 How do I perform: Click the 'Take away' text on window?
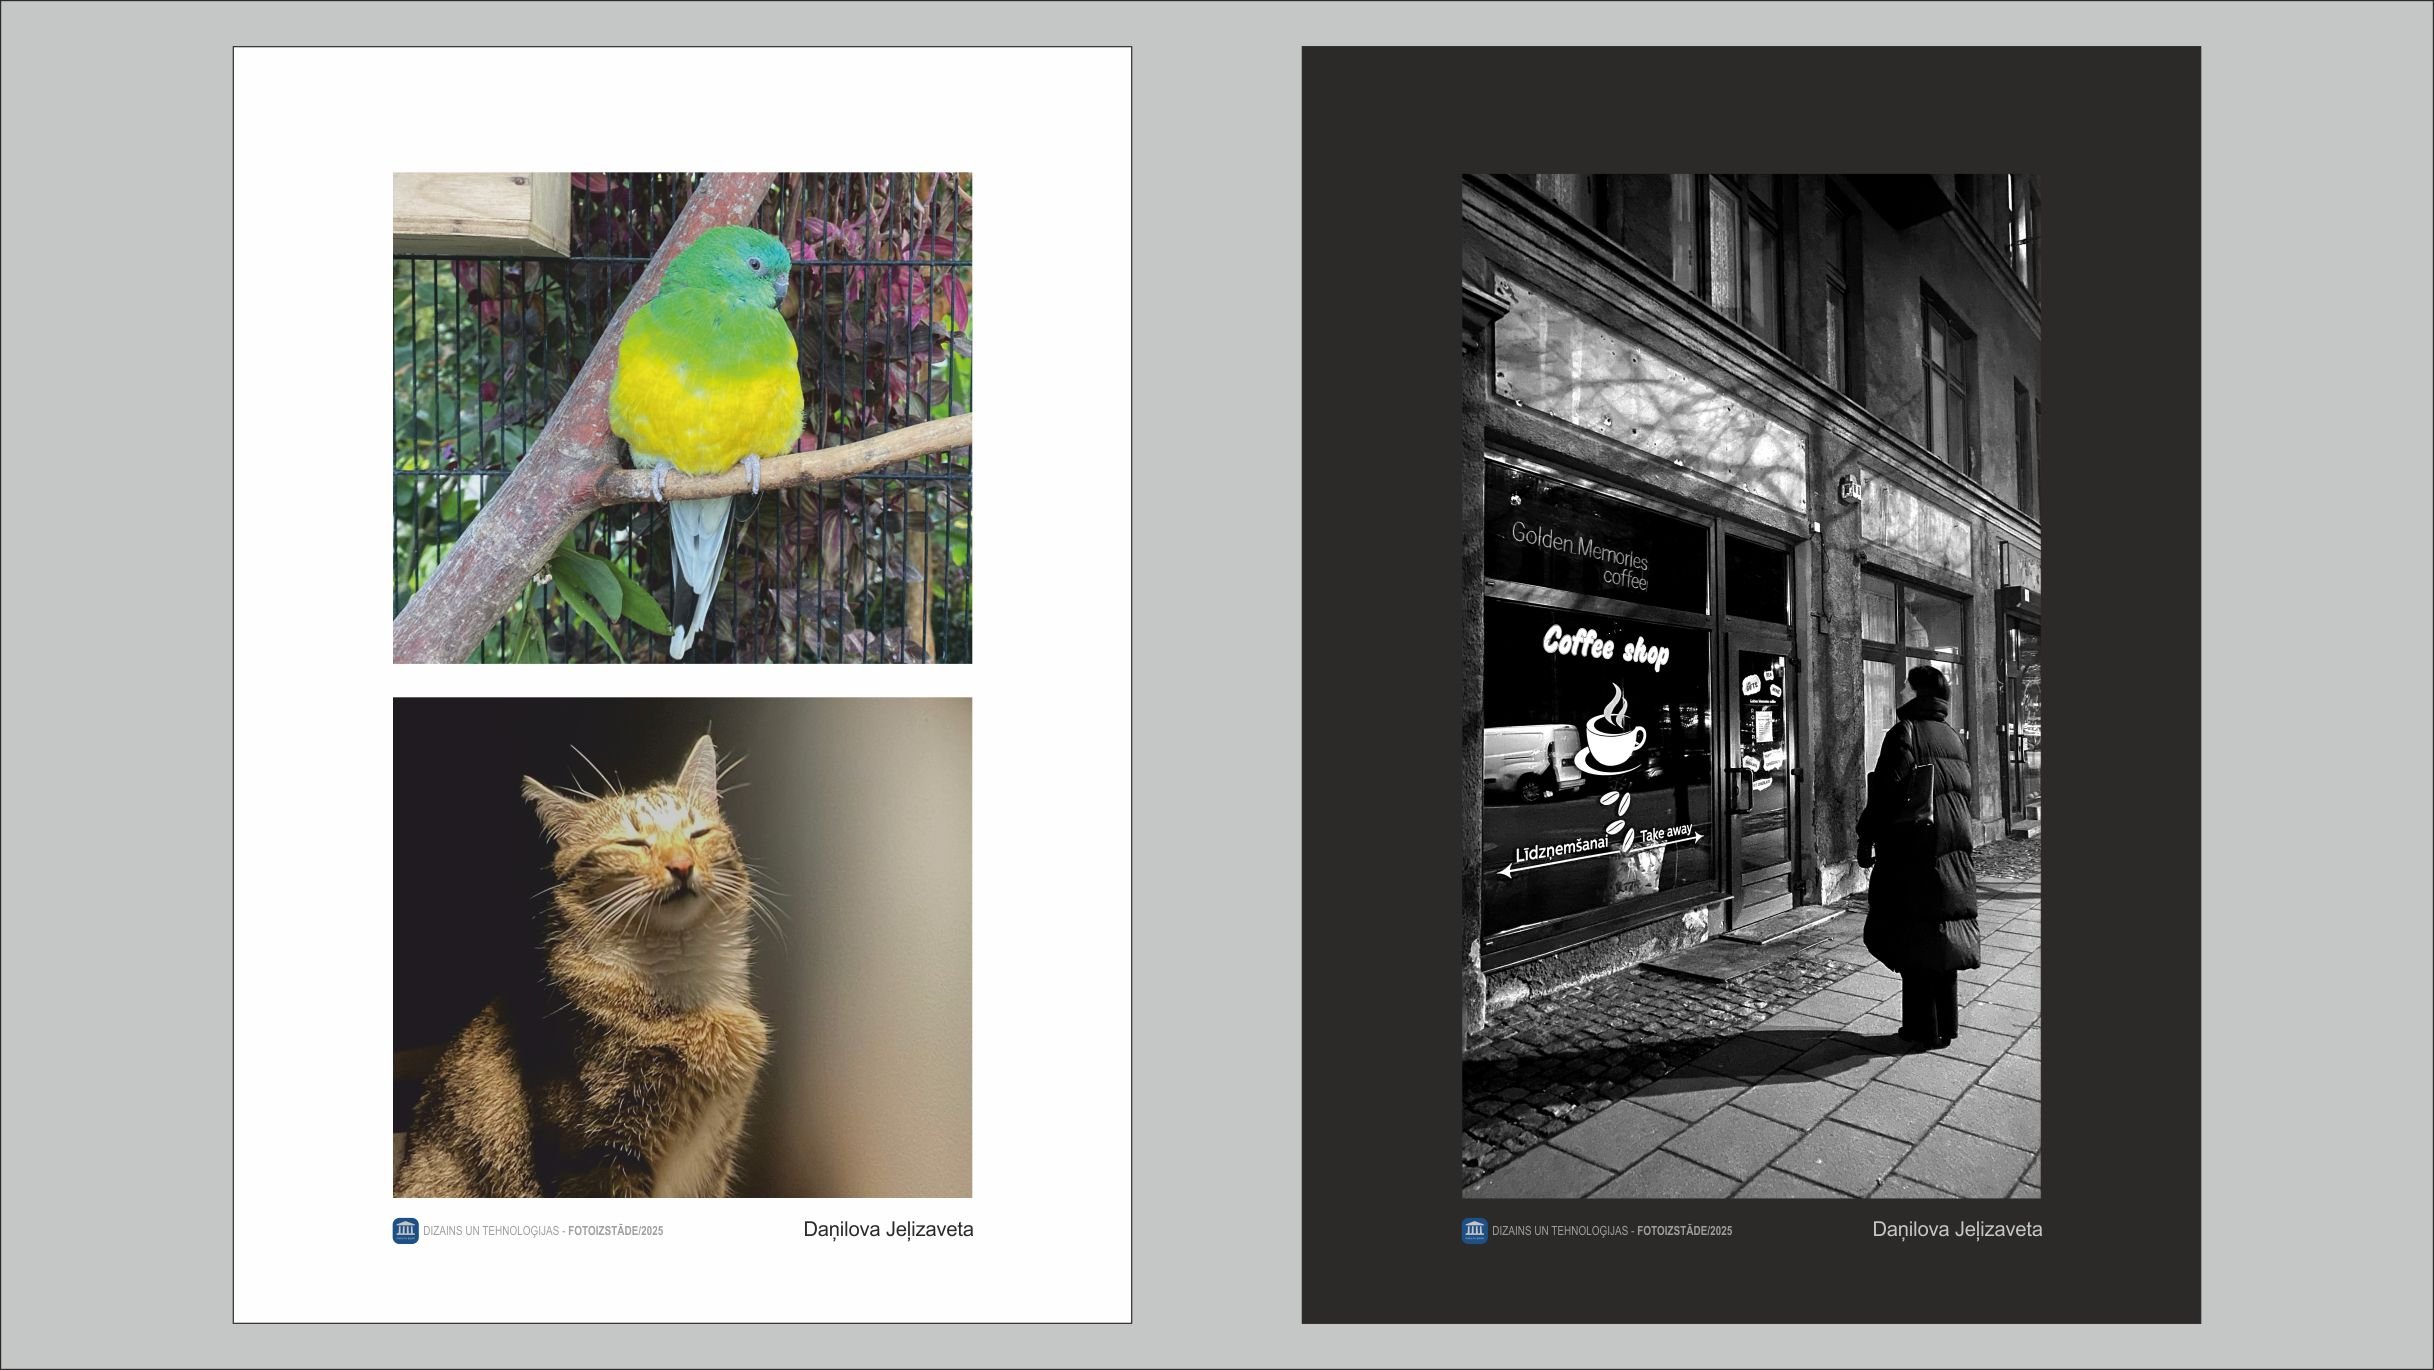coord(1665,832)
